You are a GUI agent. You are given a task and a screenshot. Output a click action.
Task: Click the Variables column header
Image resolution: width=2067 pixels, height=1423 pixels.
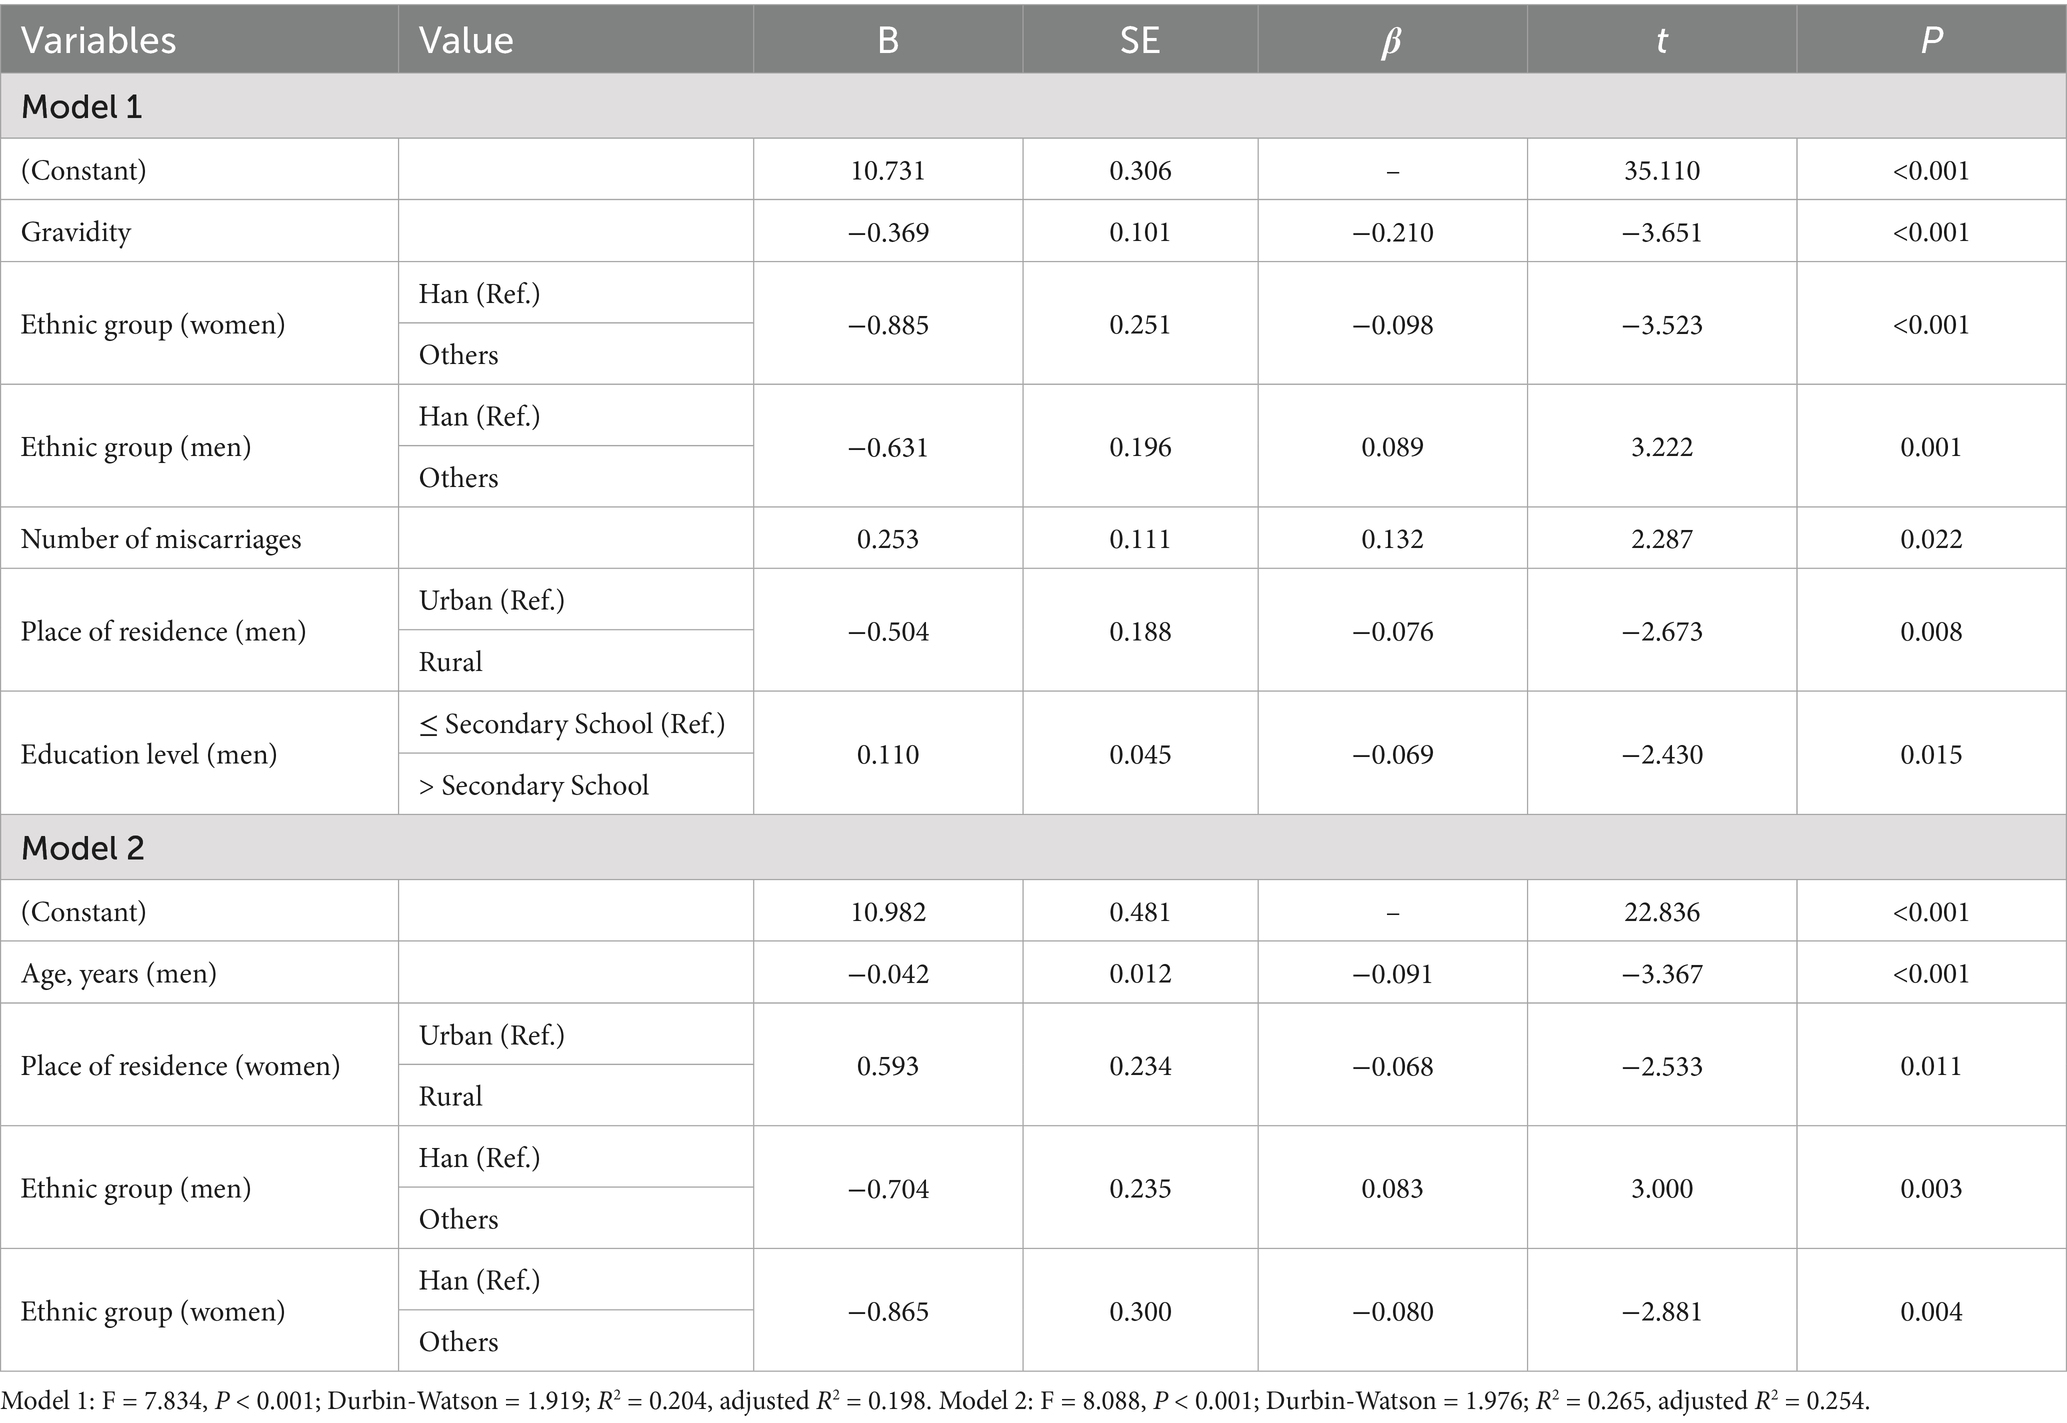pos(98,40)
